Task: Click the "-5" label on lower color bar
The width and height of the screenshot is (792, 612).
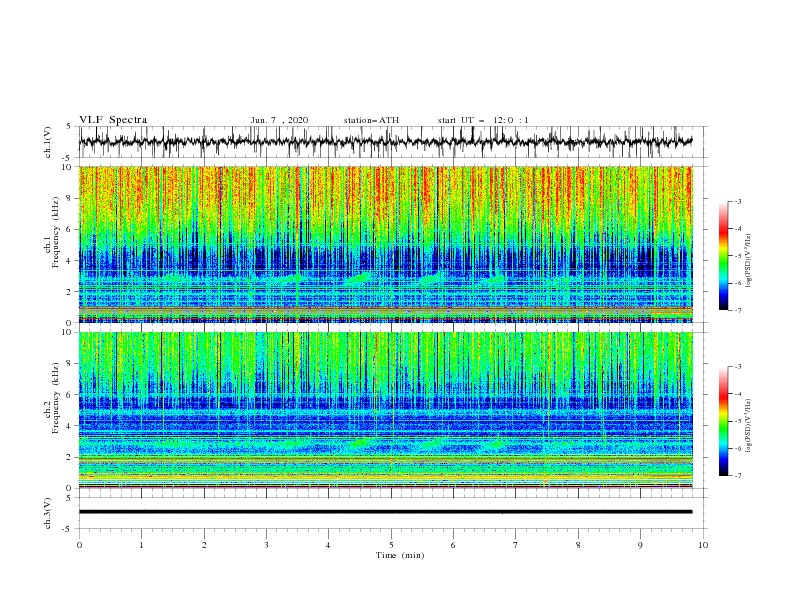Action: 737,421
